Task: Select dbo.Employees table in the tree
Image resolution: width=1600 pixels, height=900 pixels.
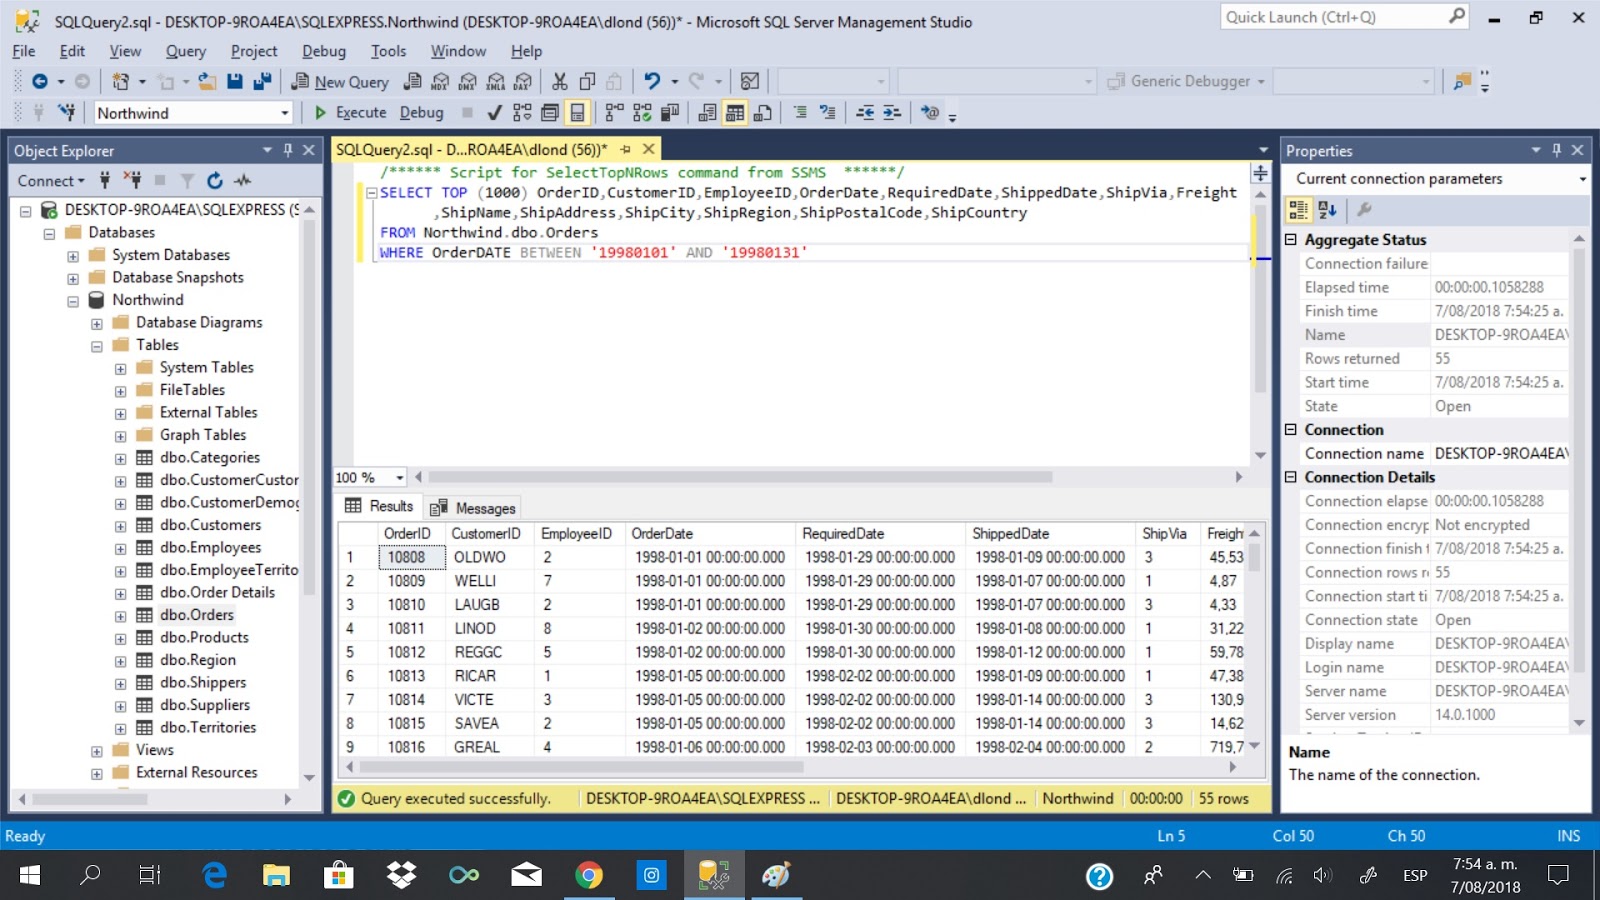Action: (210, 548)
